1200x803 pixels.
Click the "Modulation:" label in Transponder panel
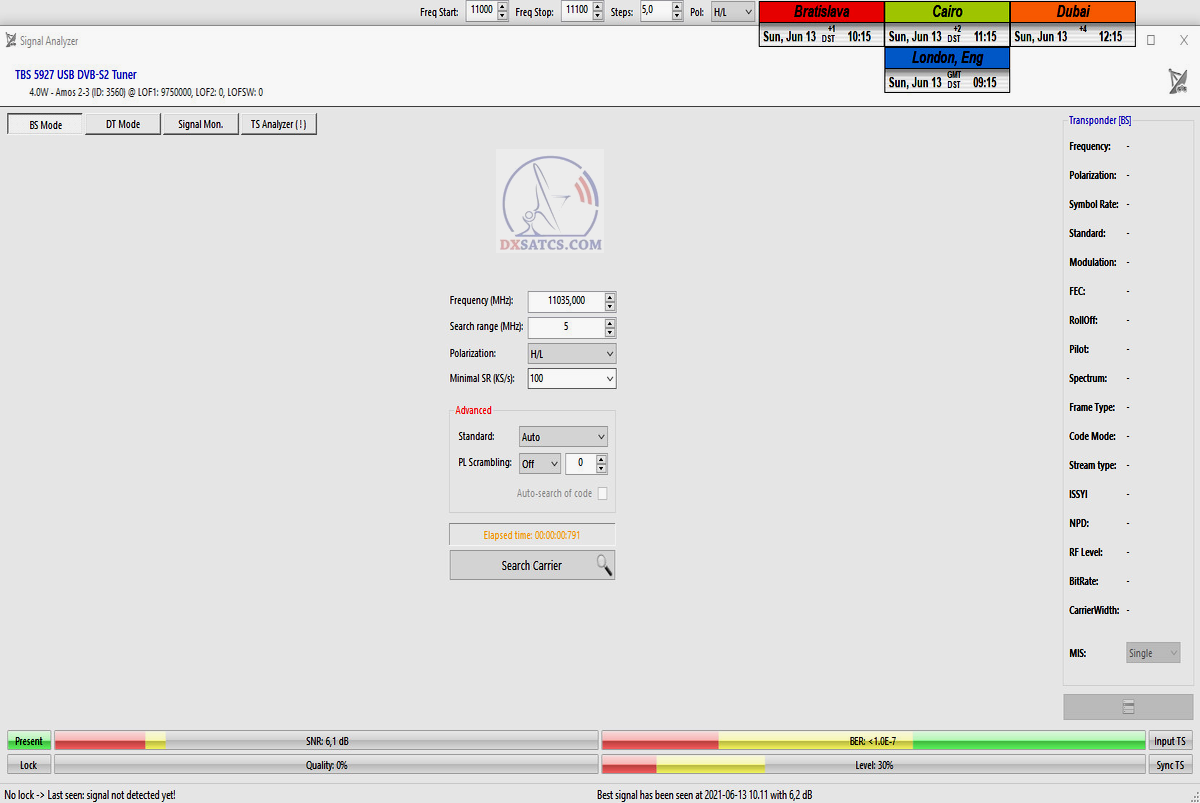[1093, 262]
